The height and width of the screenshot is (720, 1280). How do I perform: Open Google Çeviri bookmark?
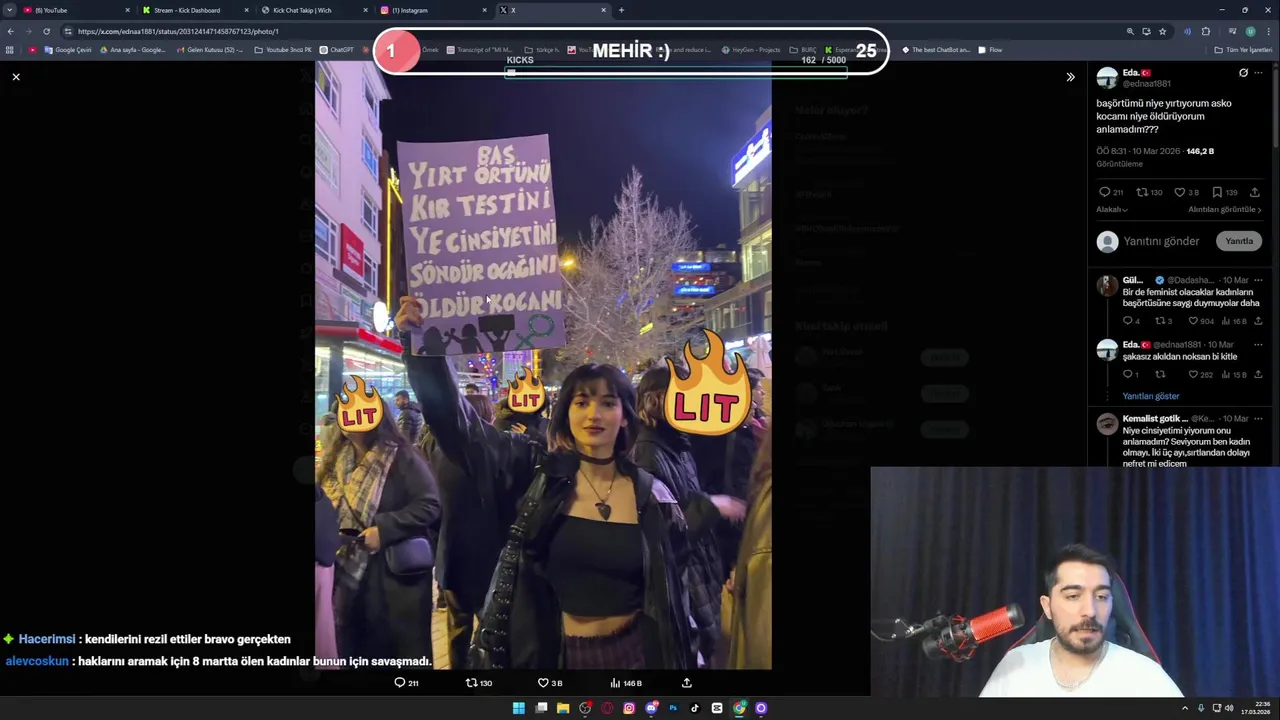[68, 50]
